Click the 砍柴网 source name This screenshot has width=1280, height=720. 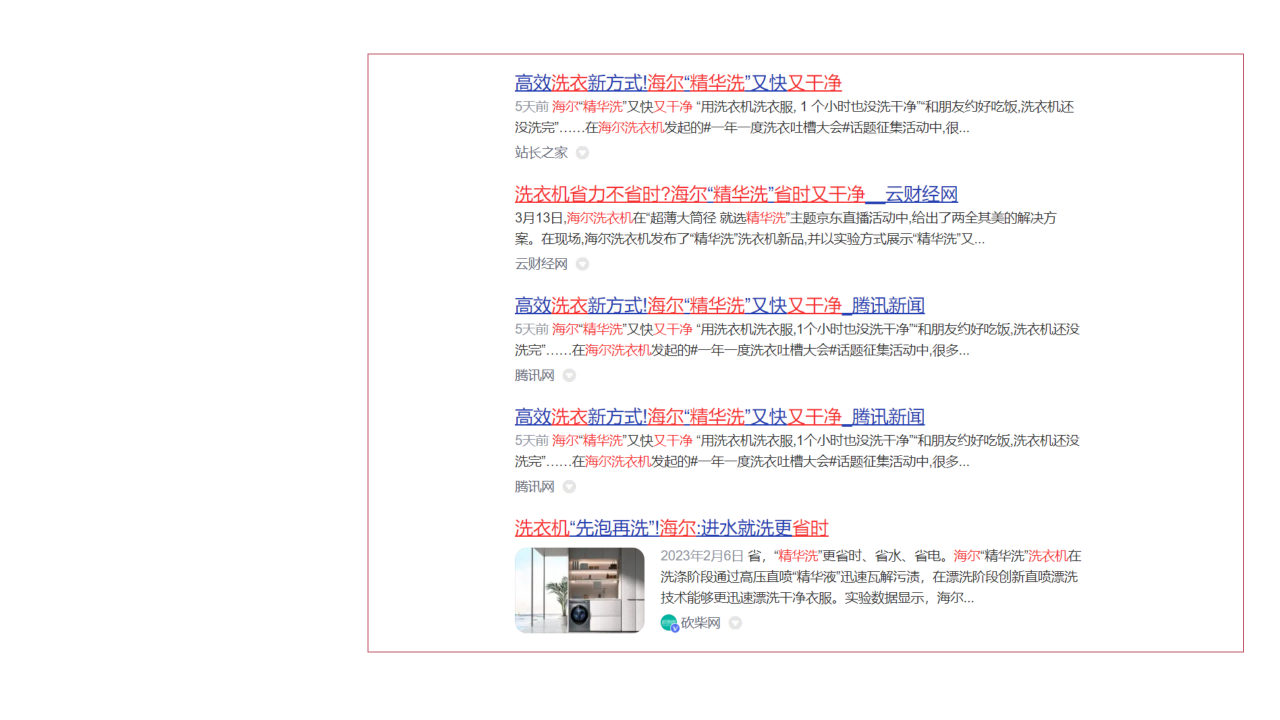pyautogui.click(x=701, y=622)
